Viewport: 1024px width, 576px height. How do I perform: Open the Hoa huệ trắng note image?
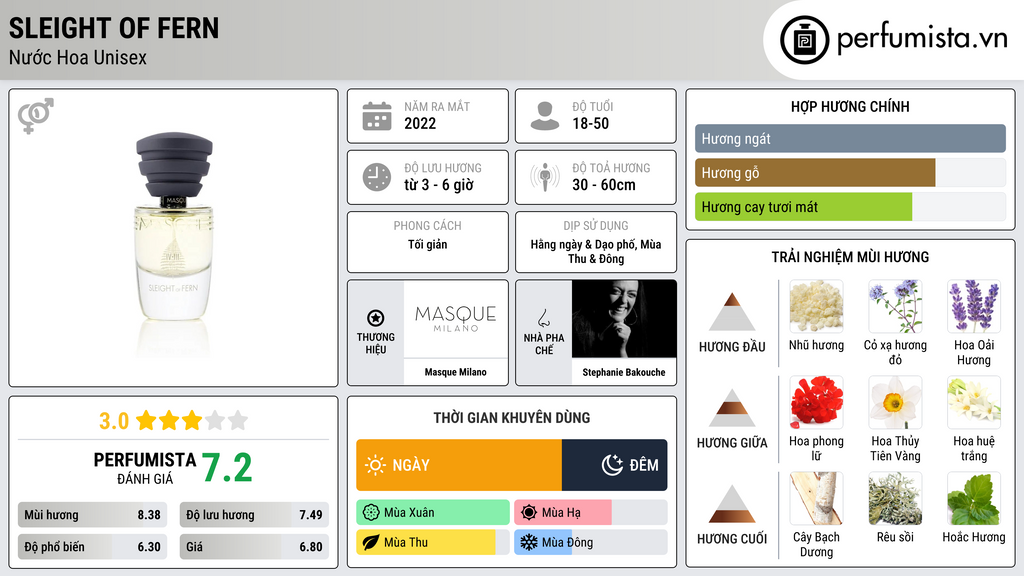[x=974, y=402]
